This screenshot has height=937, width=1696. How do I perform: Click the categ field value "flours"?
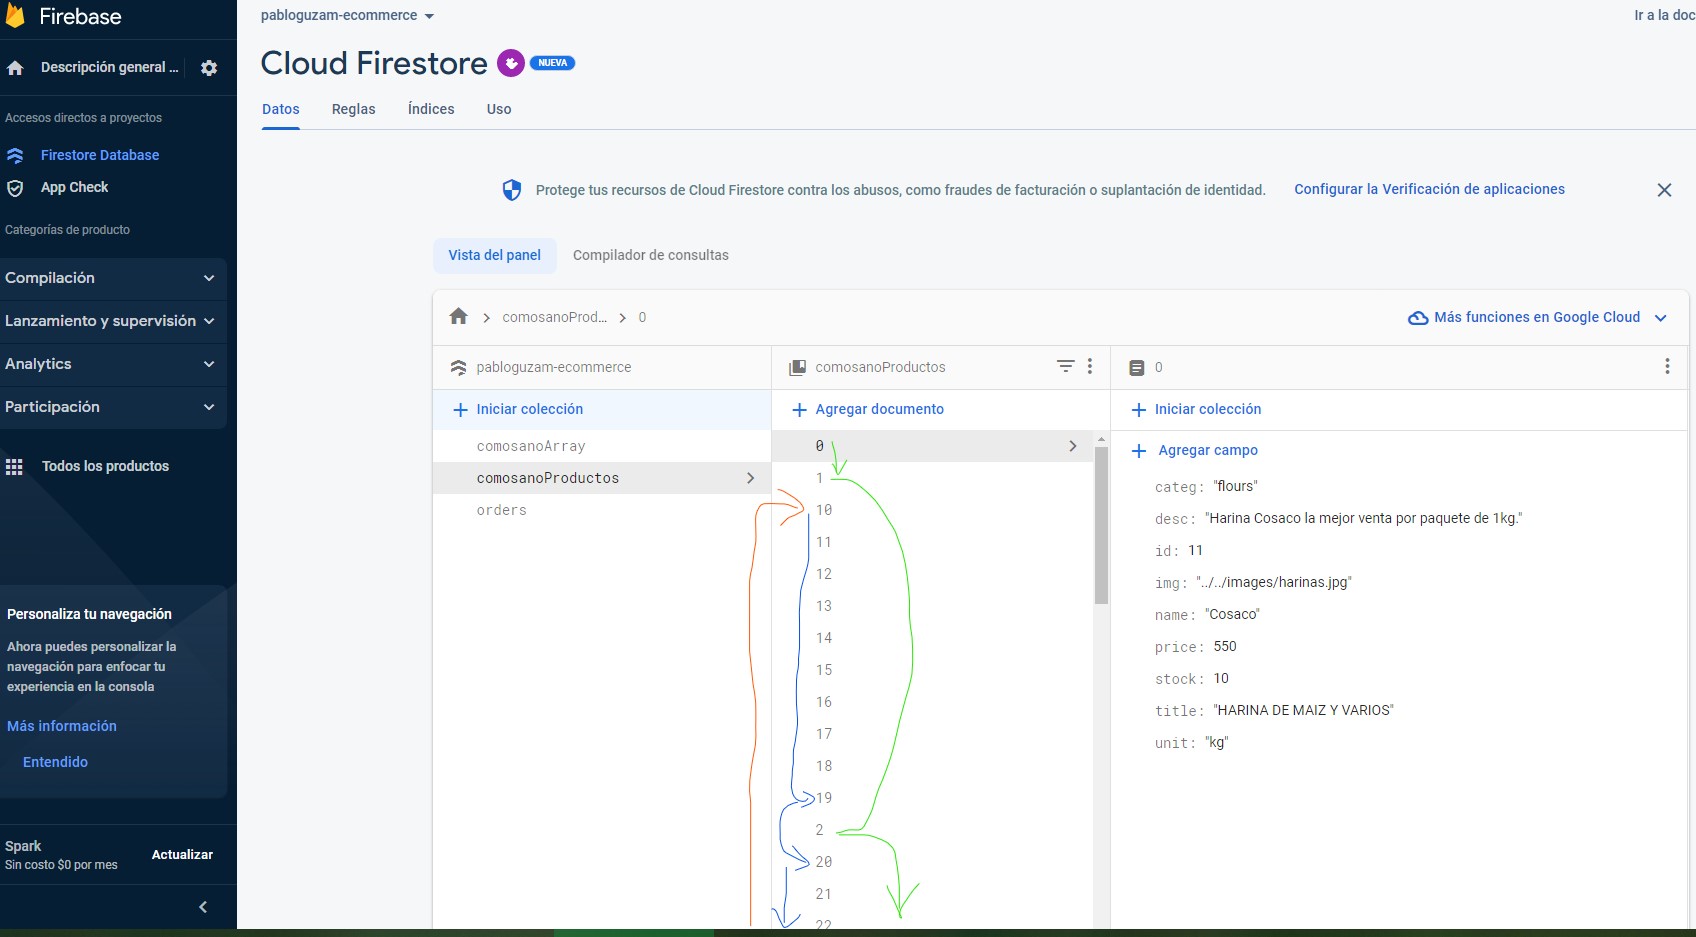[1236, 486]
